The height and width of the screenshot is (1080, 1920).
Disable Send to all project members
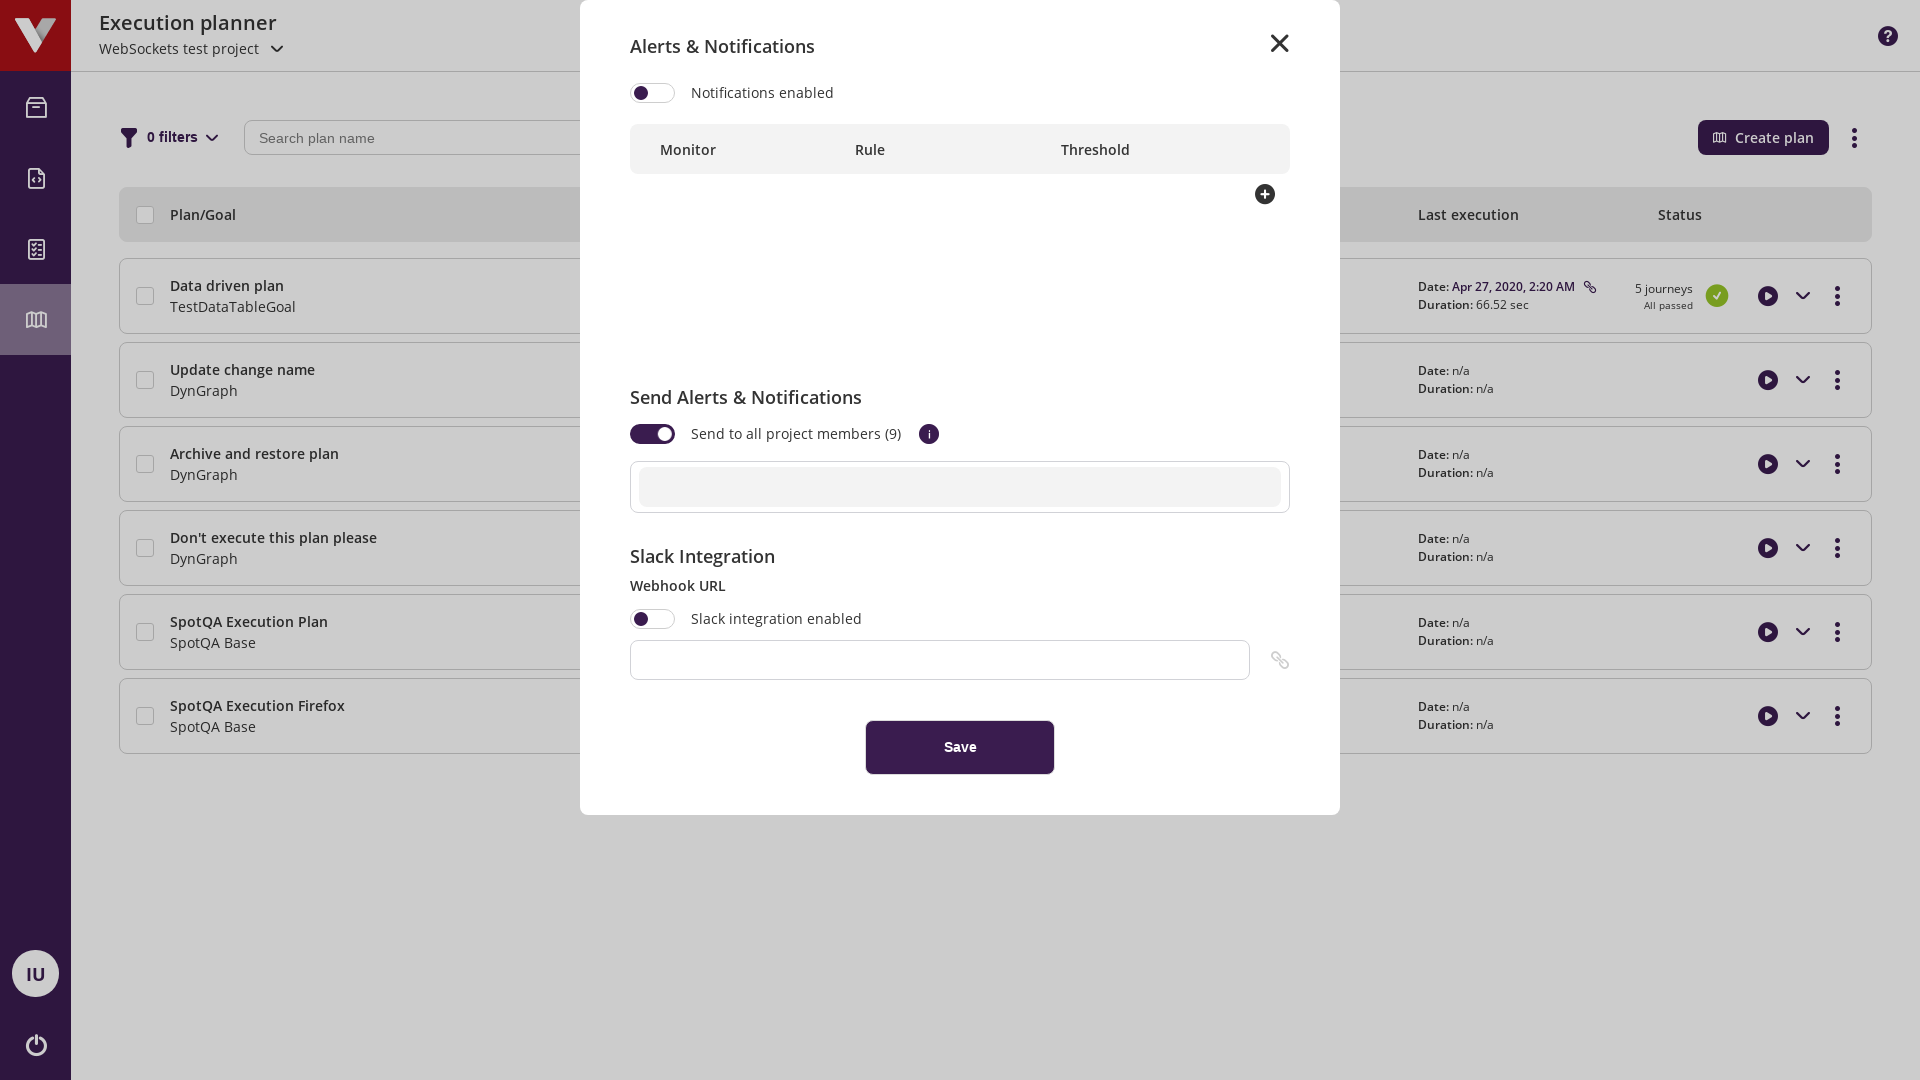(x=652, y=434)
